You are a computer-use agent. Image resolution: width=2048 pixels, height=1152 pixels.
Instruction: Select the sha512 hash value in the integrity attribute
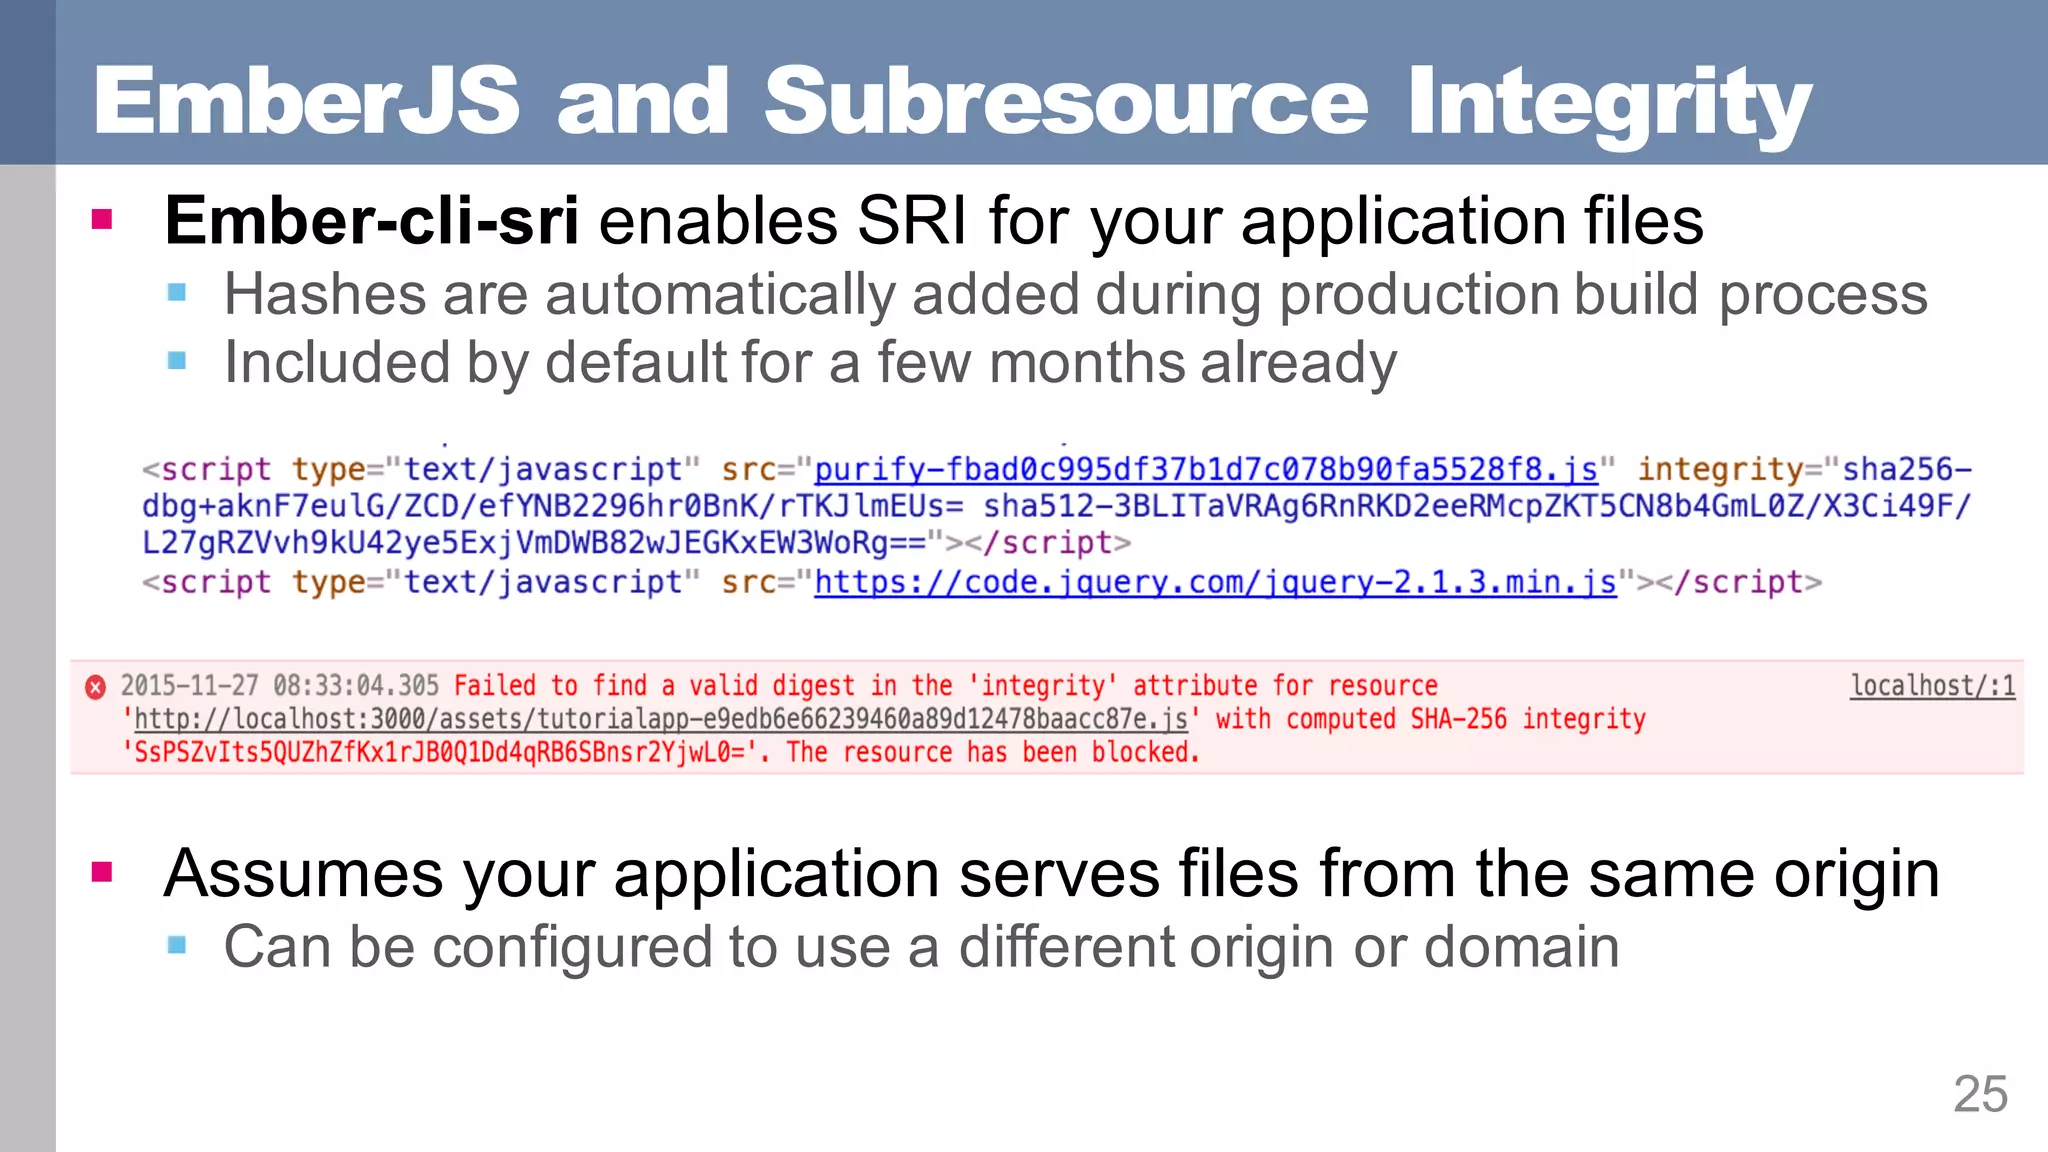click(1056, 525)
